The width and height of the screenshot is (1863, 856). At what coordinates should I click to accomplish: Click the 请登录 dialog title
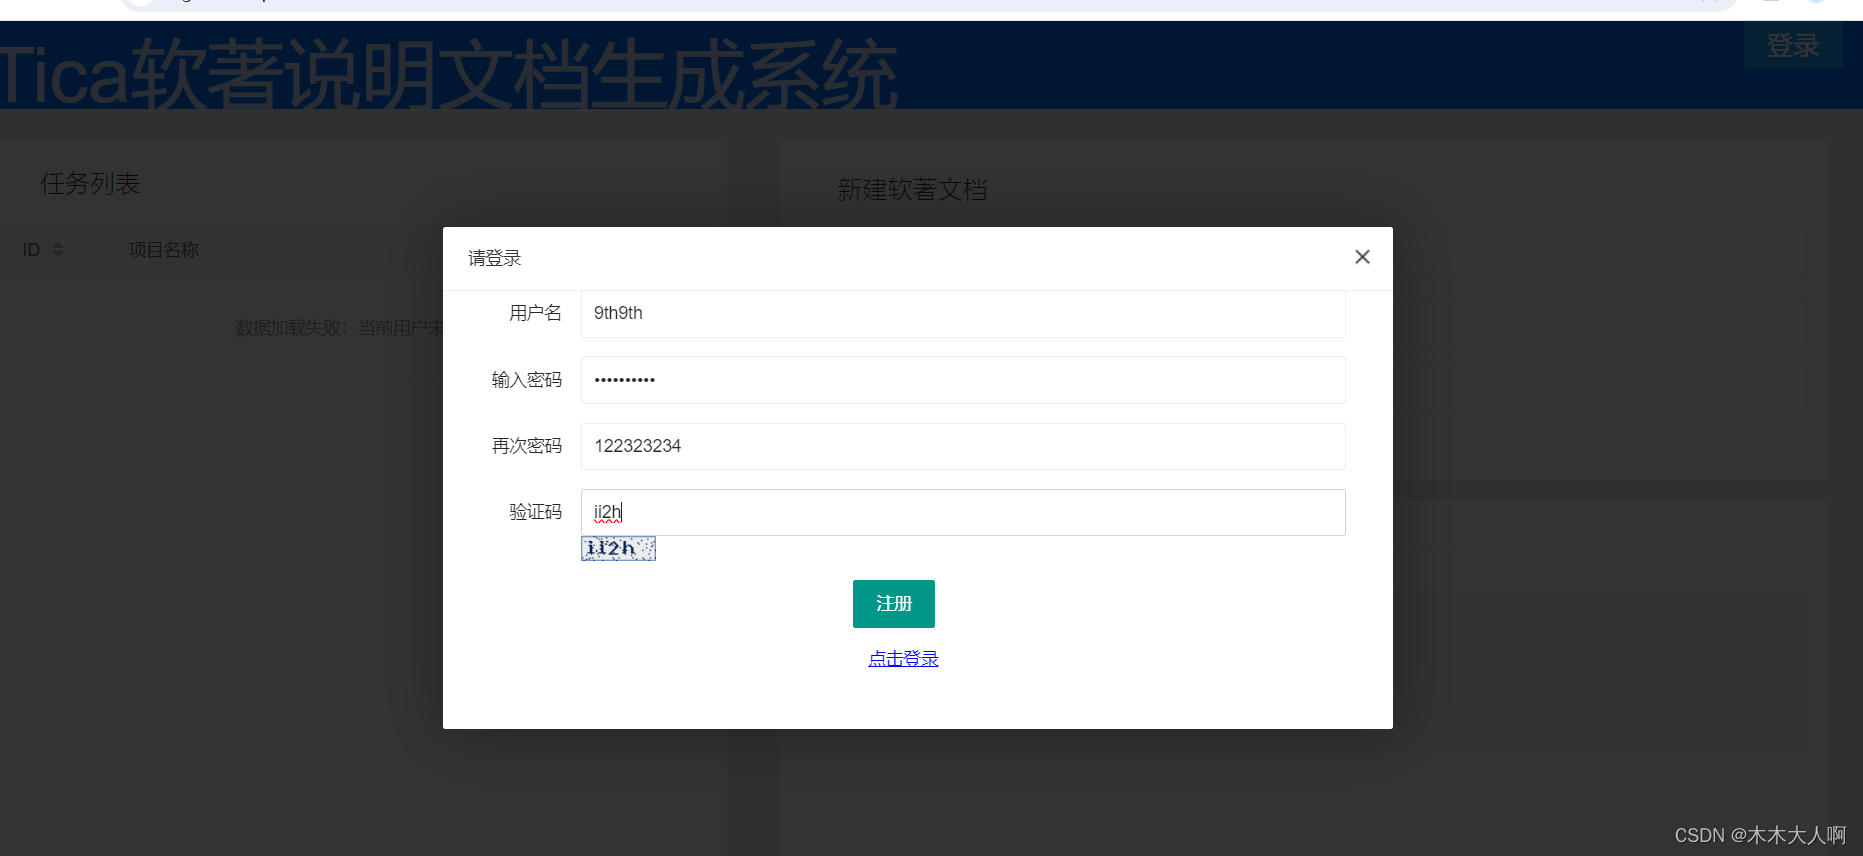pos(495,258)
